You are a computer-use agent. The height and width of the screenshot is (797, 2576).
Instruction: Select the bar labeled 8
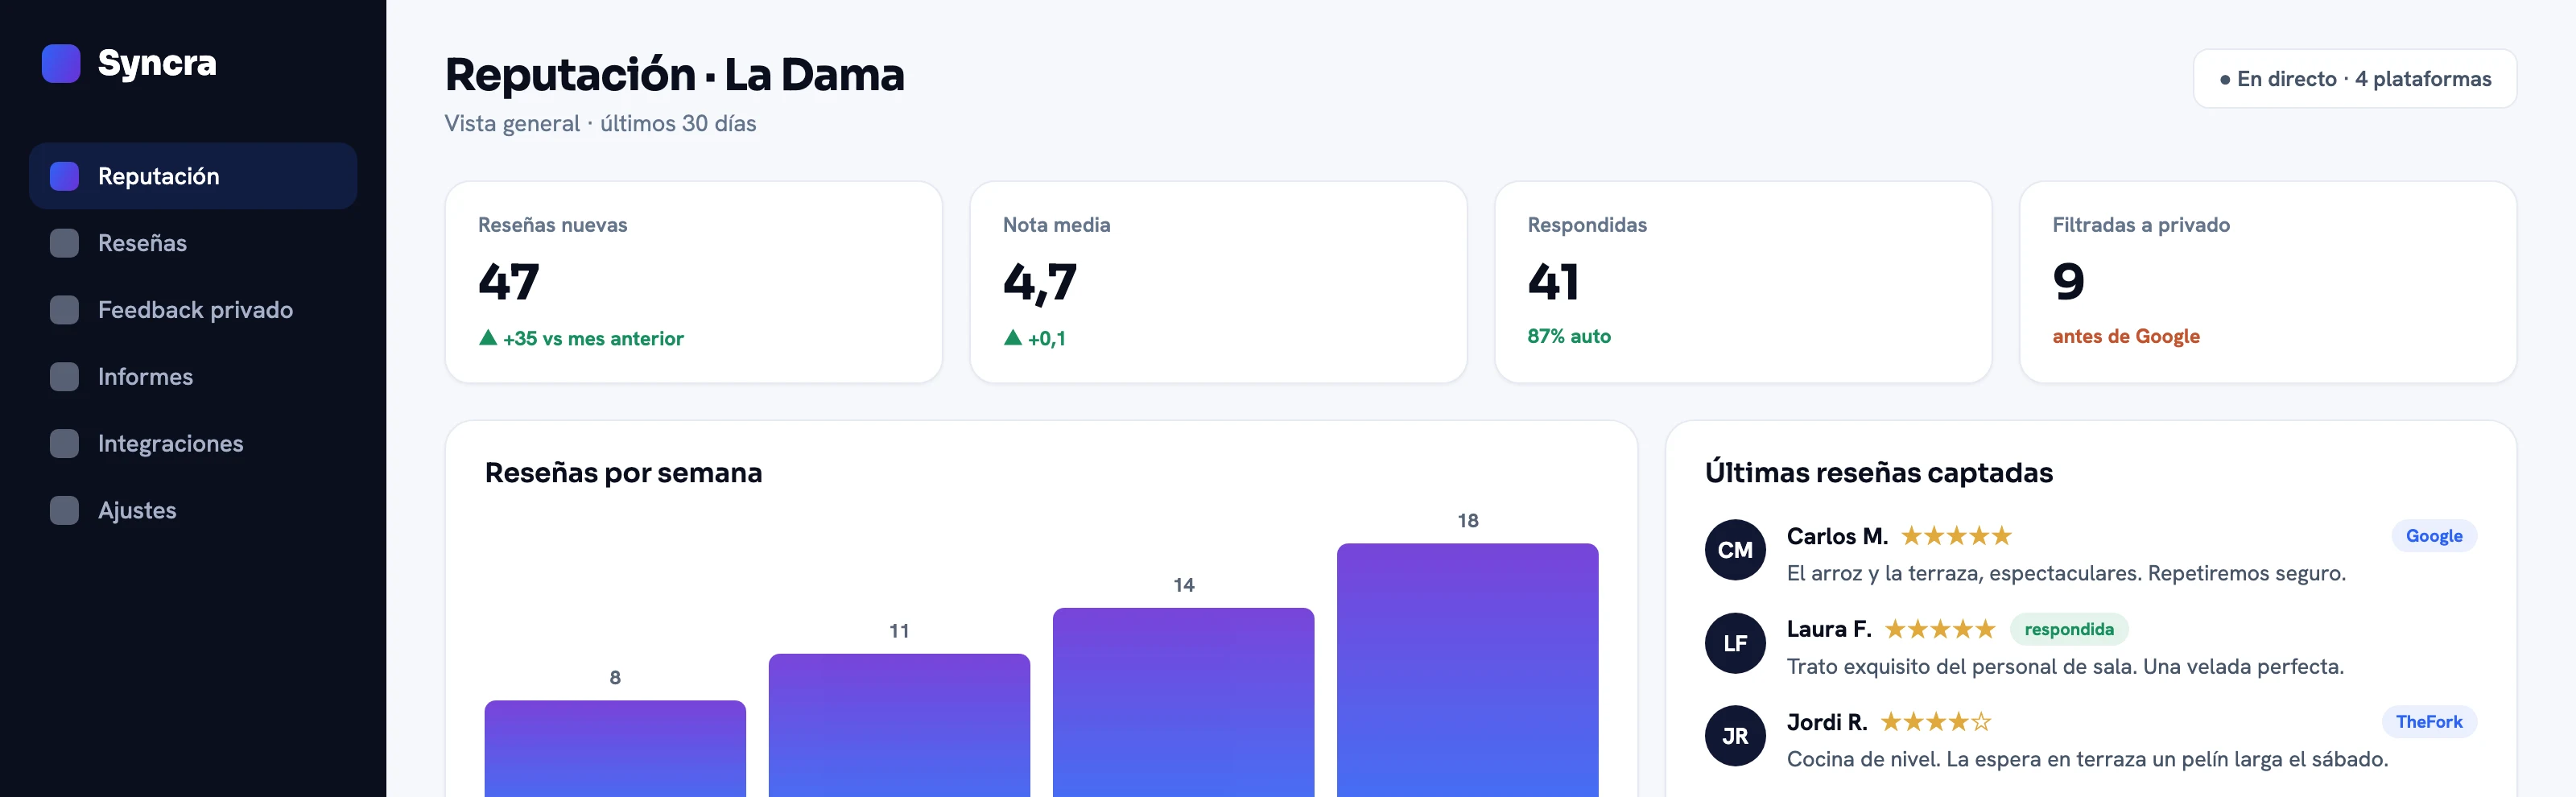point(615,749)
